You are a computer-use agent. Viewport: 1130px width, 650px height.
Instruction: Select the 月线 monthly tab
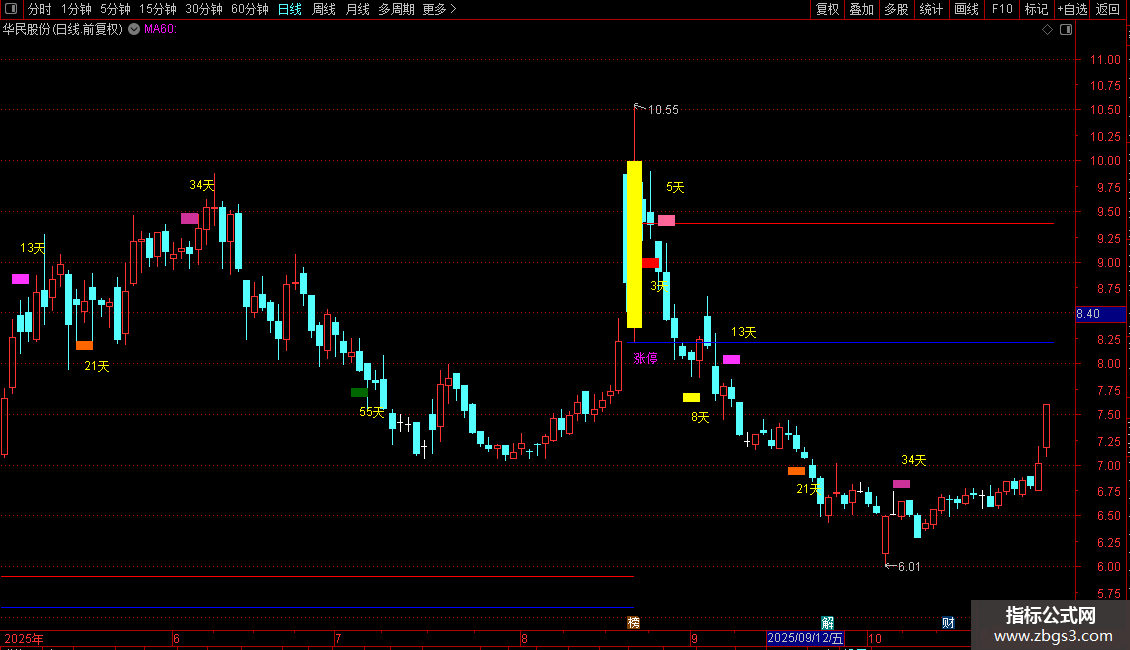tap(357, 9)
